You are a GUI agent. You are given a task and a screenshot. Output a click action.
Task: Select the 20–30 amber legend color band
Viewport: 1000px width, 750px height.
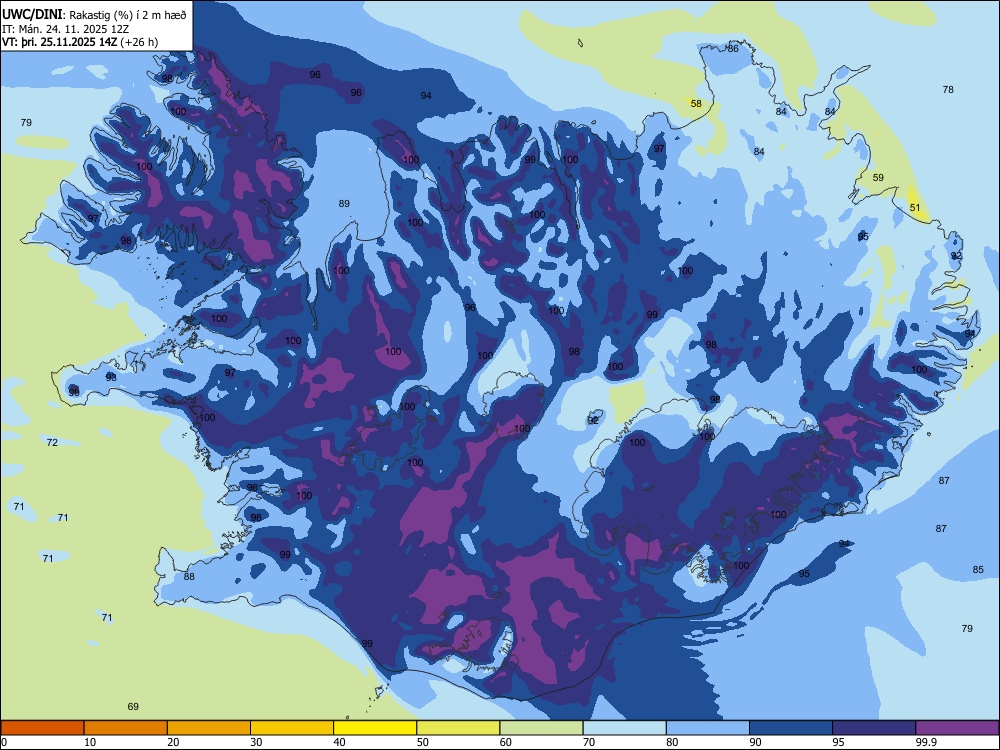click(x=209, y=728)
